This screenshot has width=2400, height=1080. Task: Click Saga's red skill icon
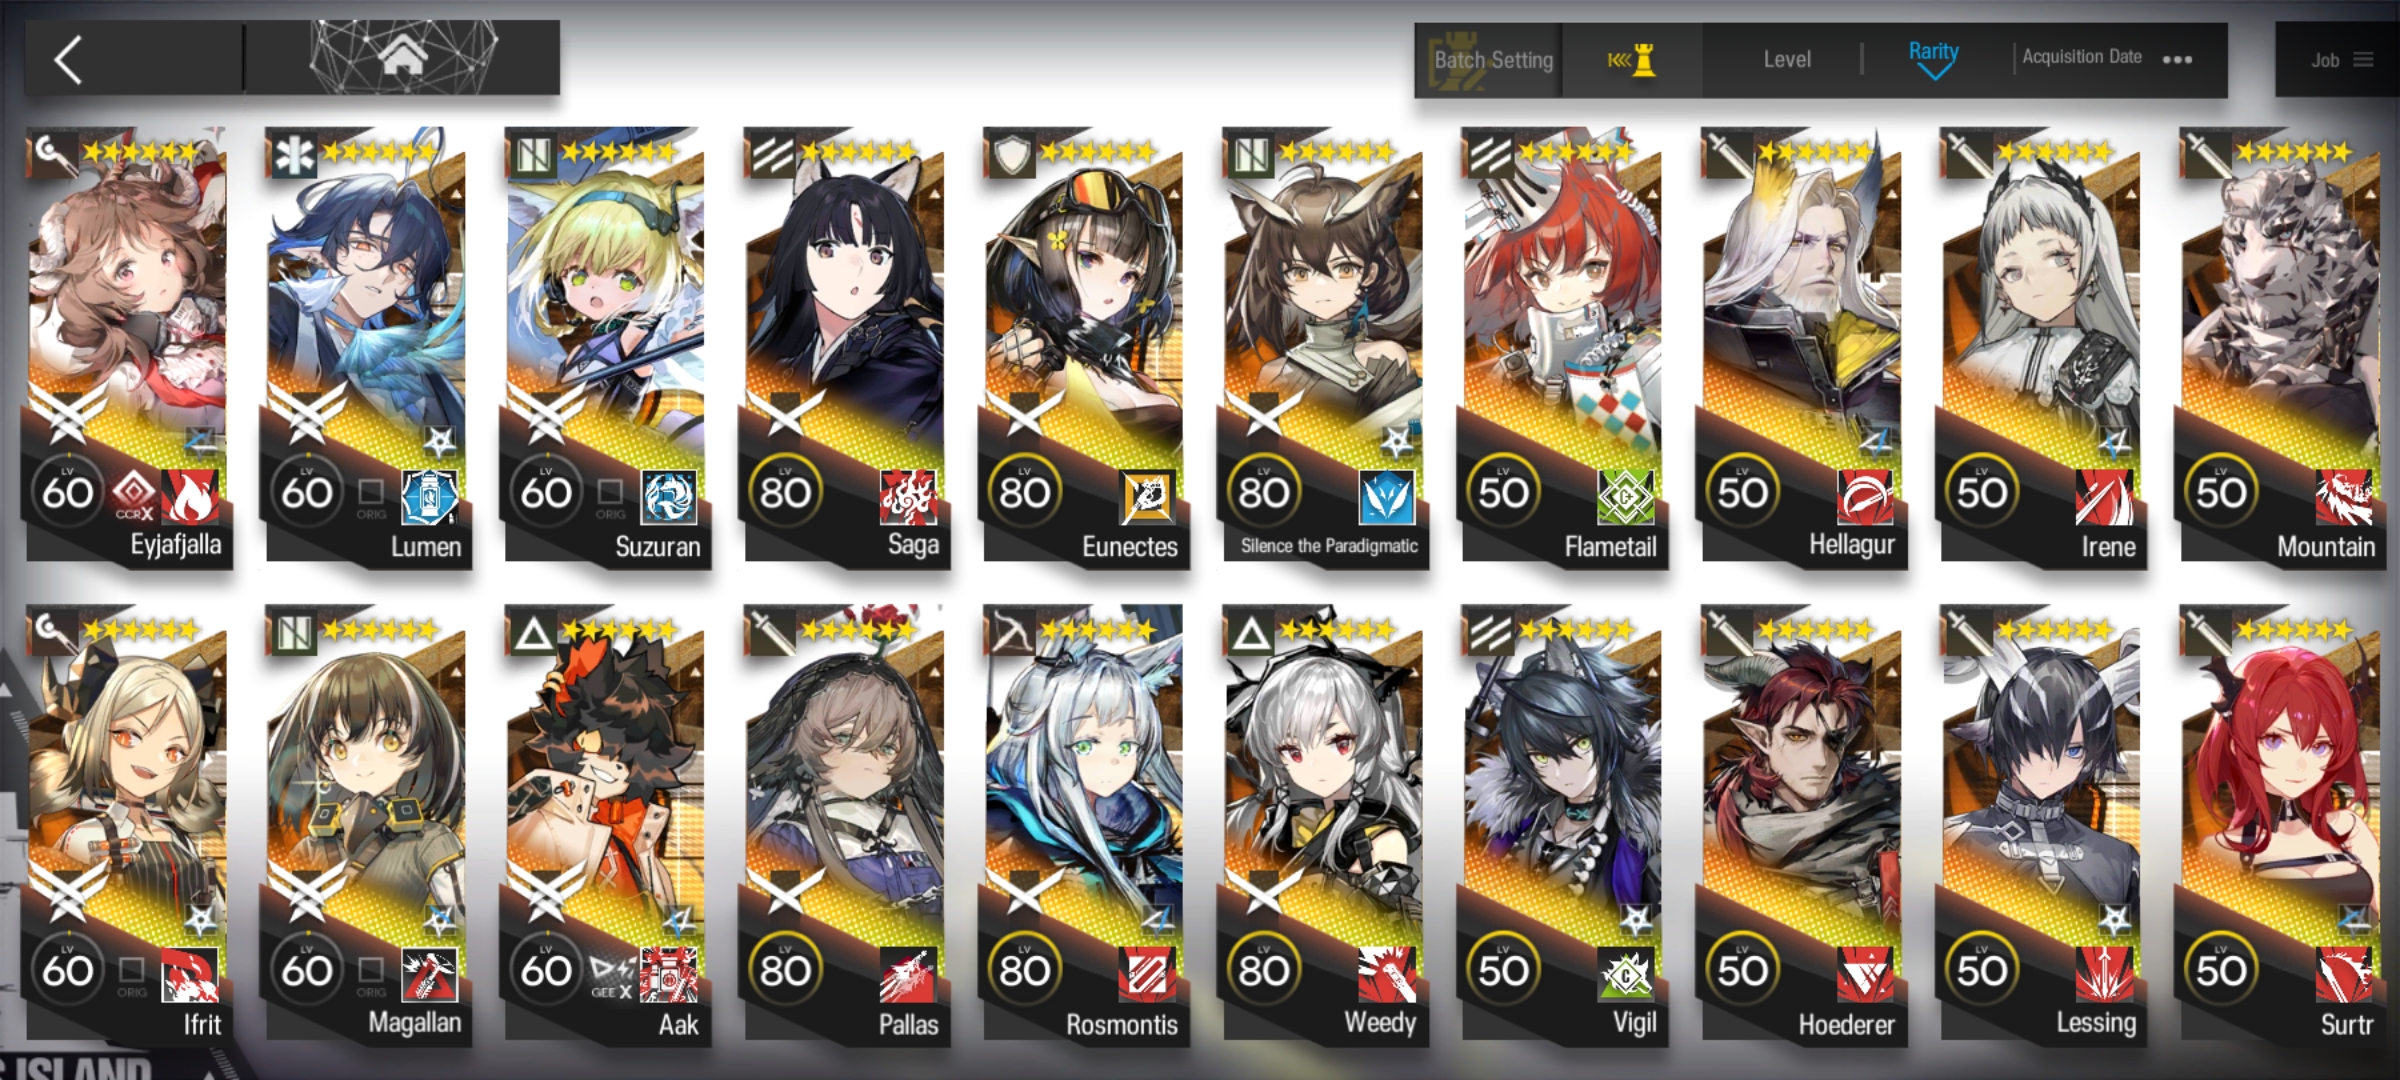pos(908,496)
